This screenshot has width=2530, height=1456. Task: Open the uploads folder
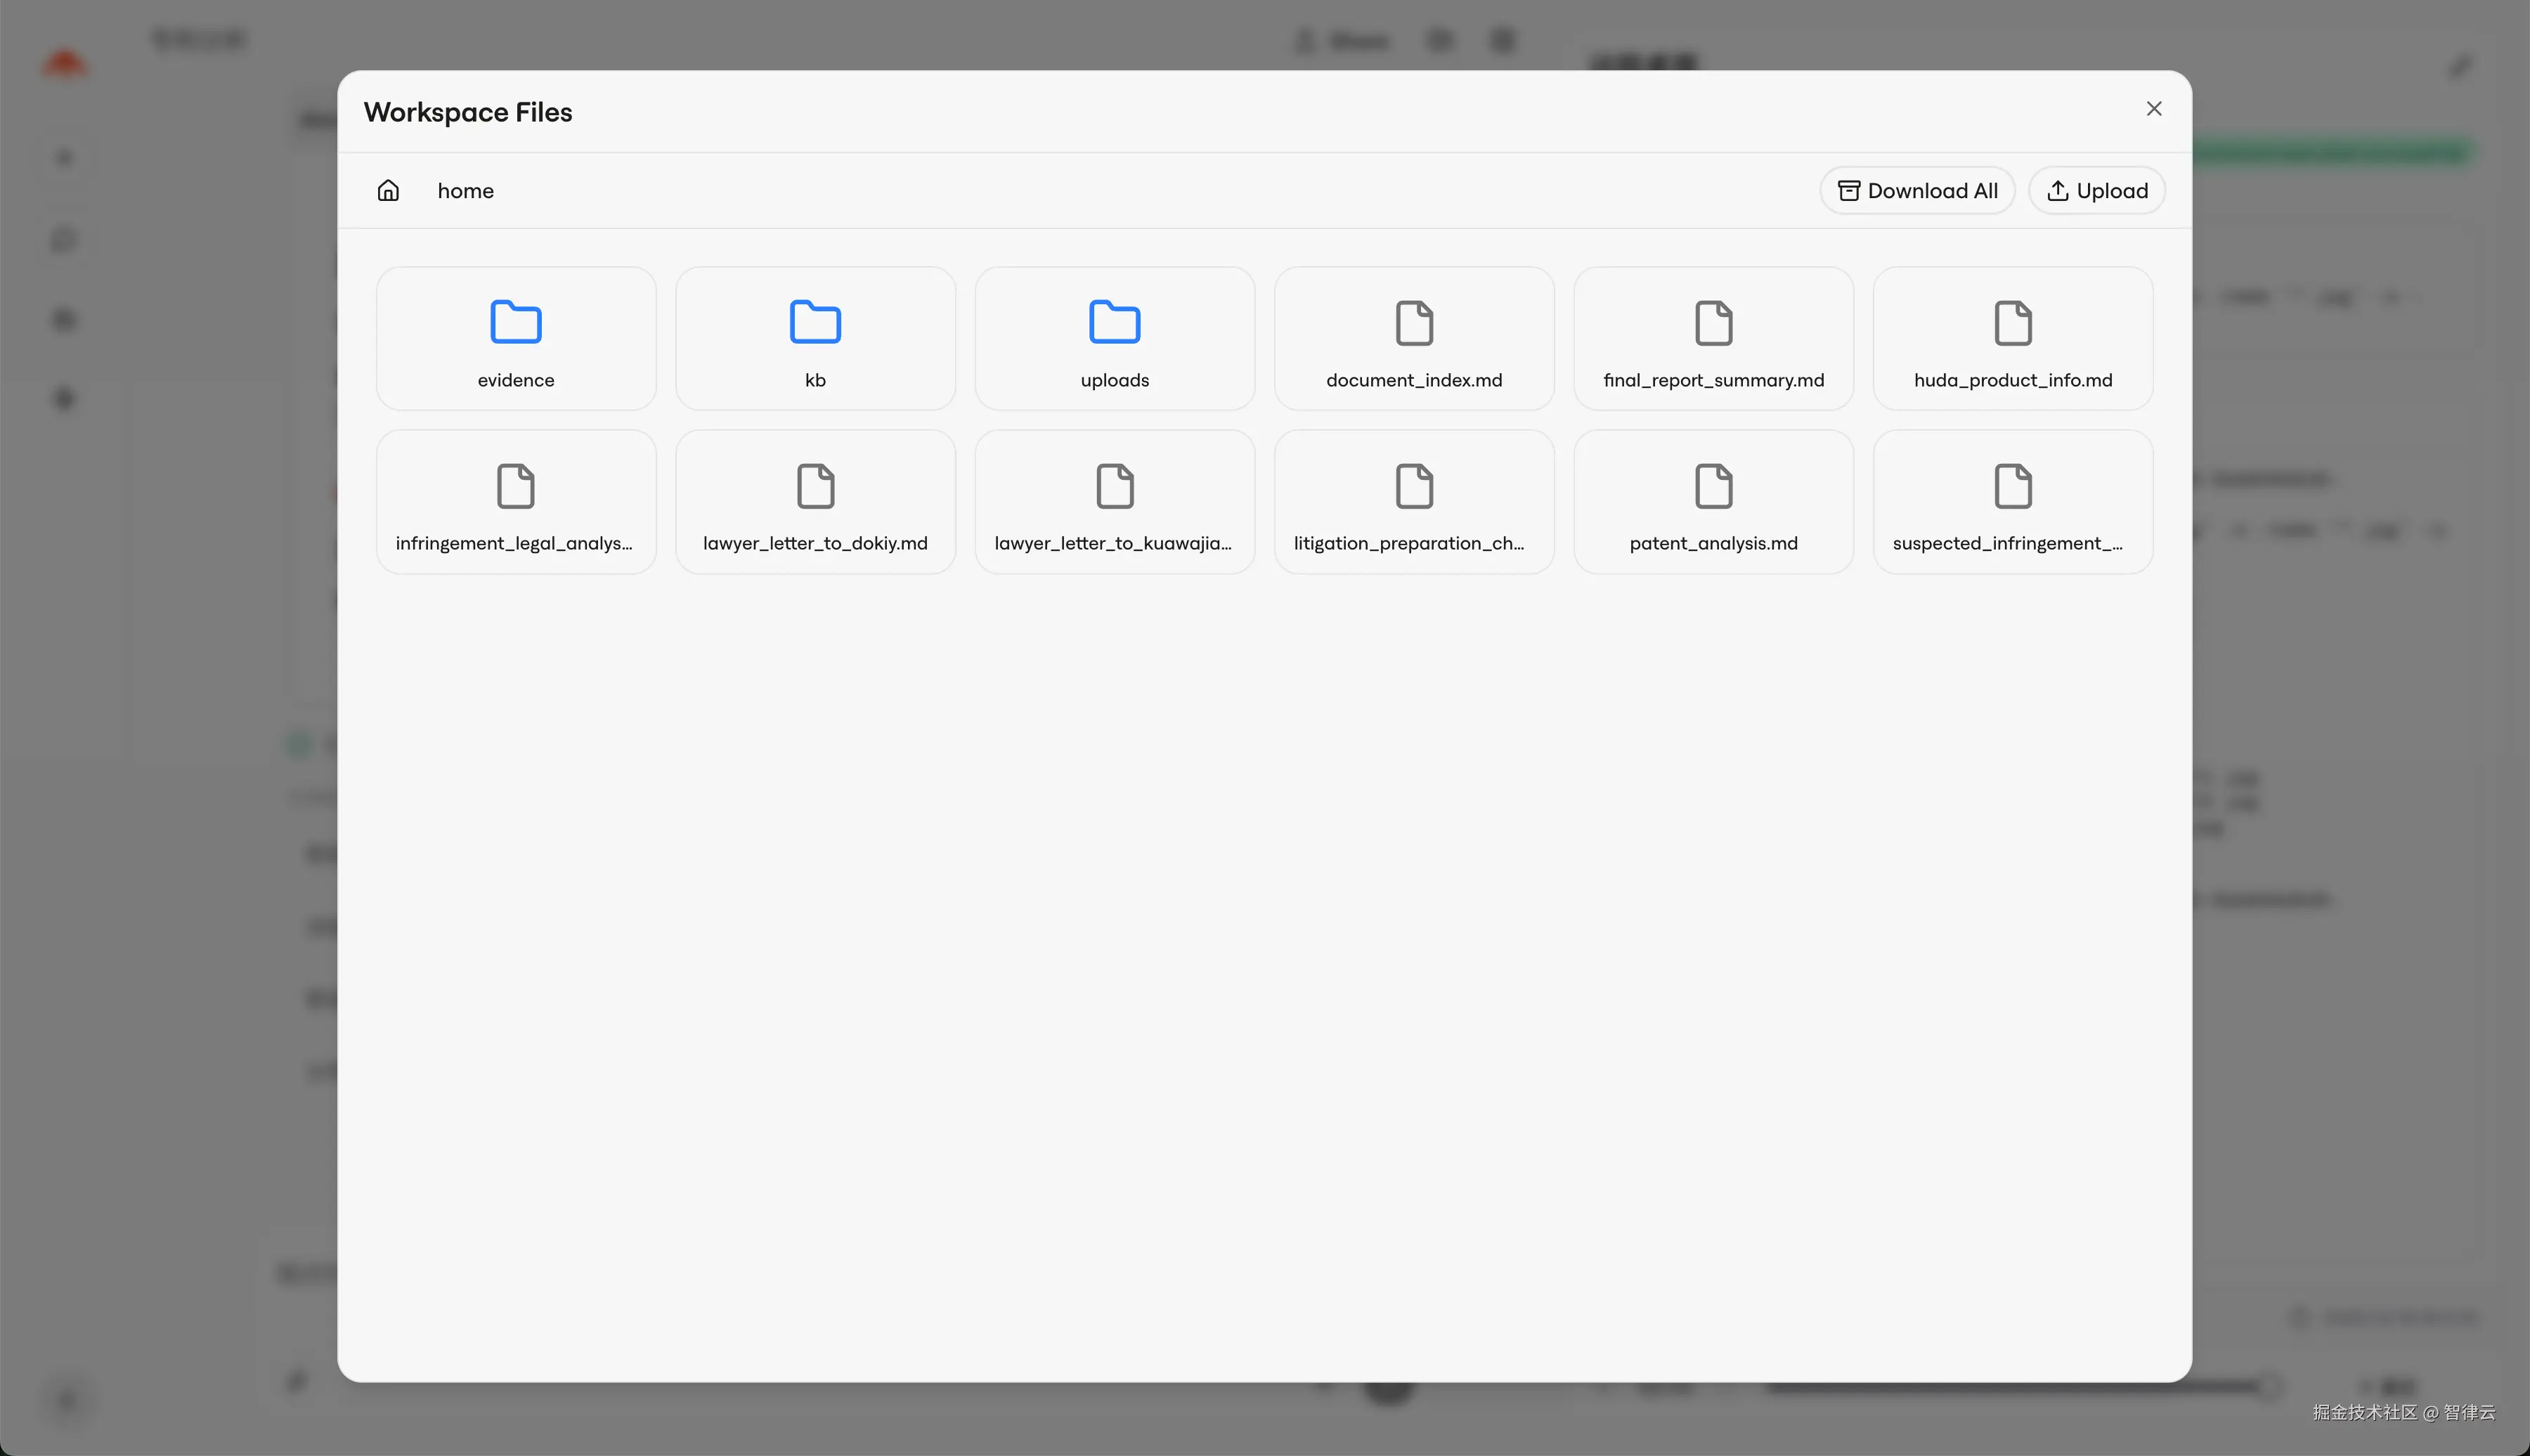point(1114,338)
